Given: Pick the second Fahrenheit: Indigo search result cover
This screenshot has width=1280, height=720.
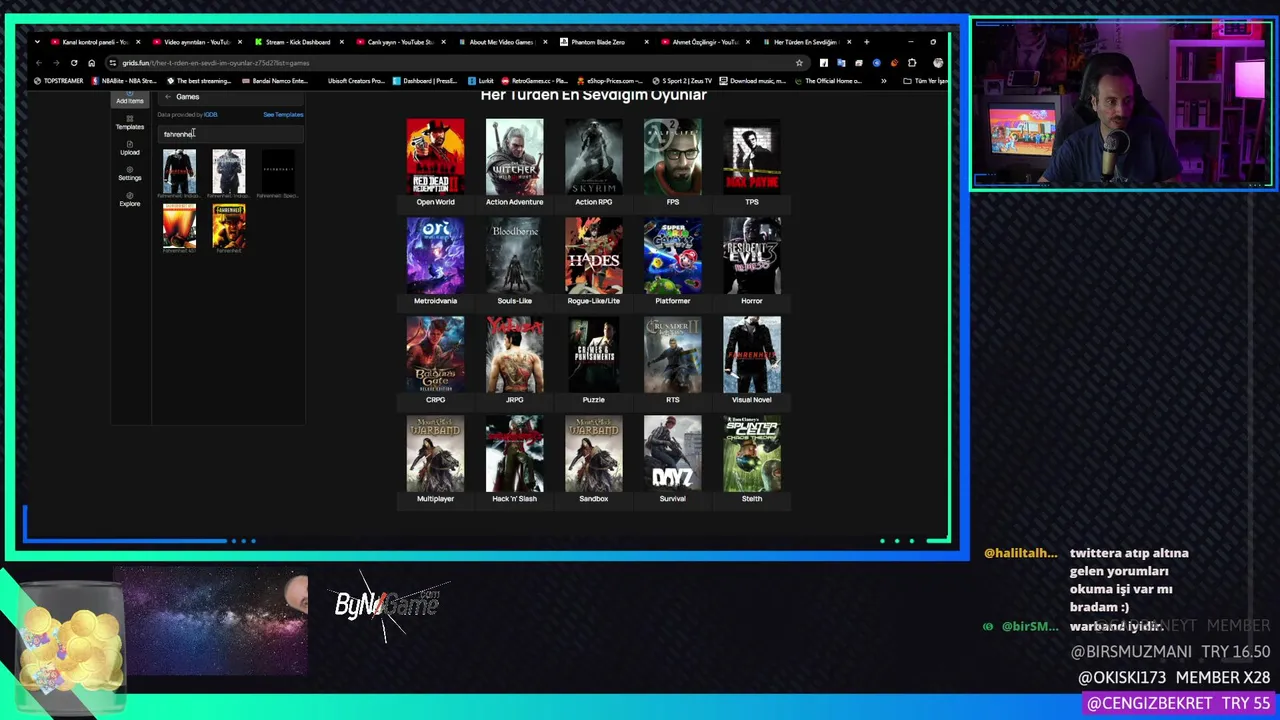Looking at the screenshot, I should click(x=229, y=170).
